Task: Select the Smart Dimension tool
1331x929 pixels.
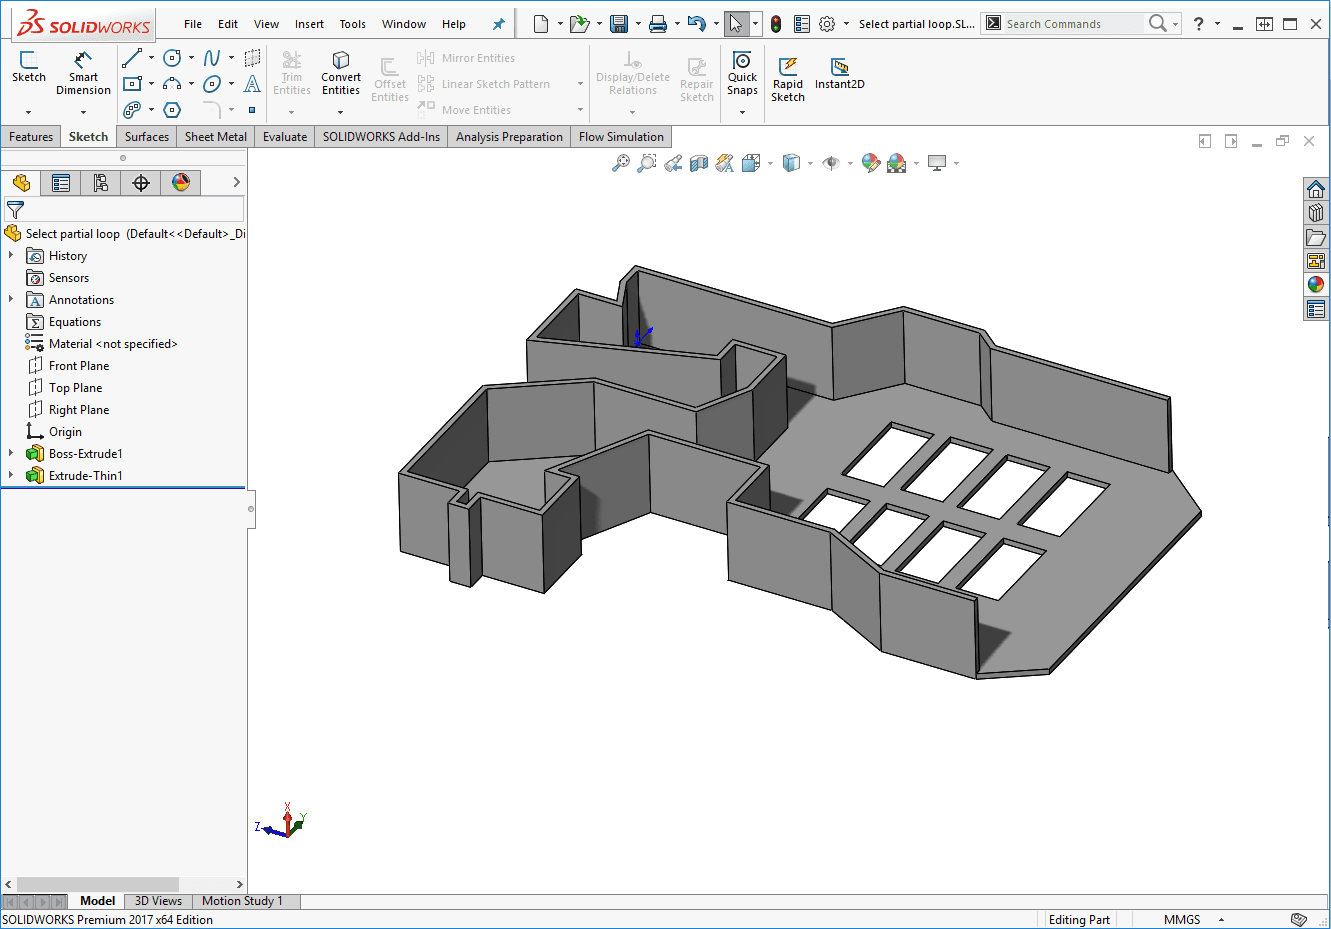Action: (x=83, y=70)
